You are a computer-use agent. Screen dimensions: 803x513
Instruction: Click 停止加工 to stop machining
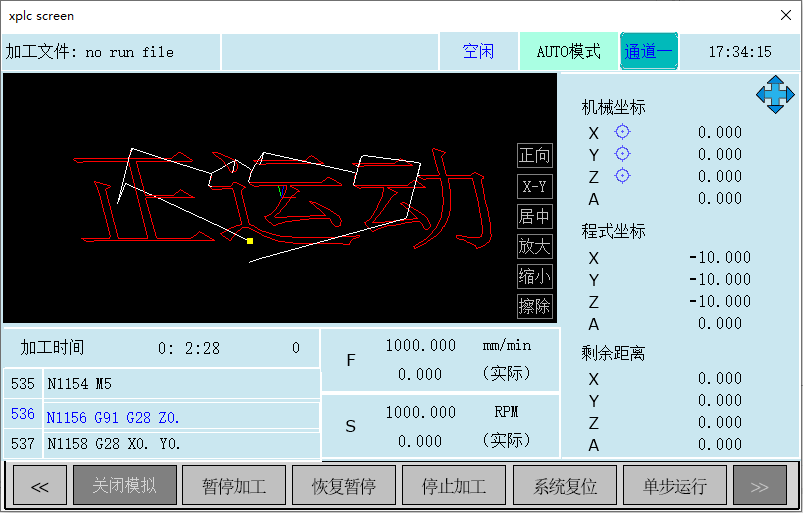tap(454, 485)
